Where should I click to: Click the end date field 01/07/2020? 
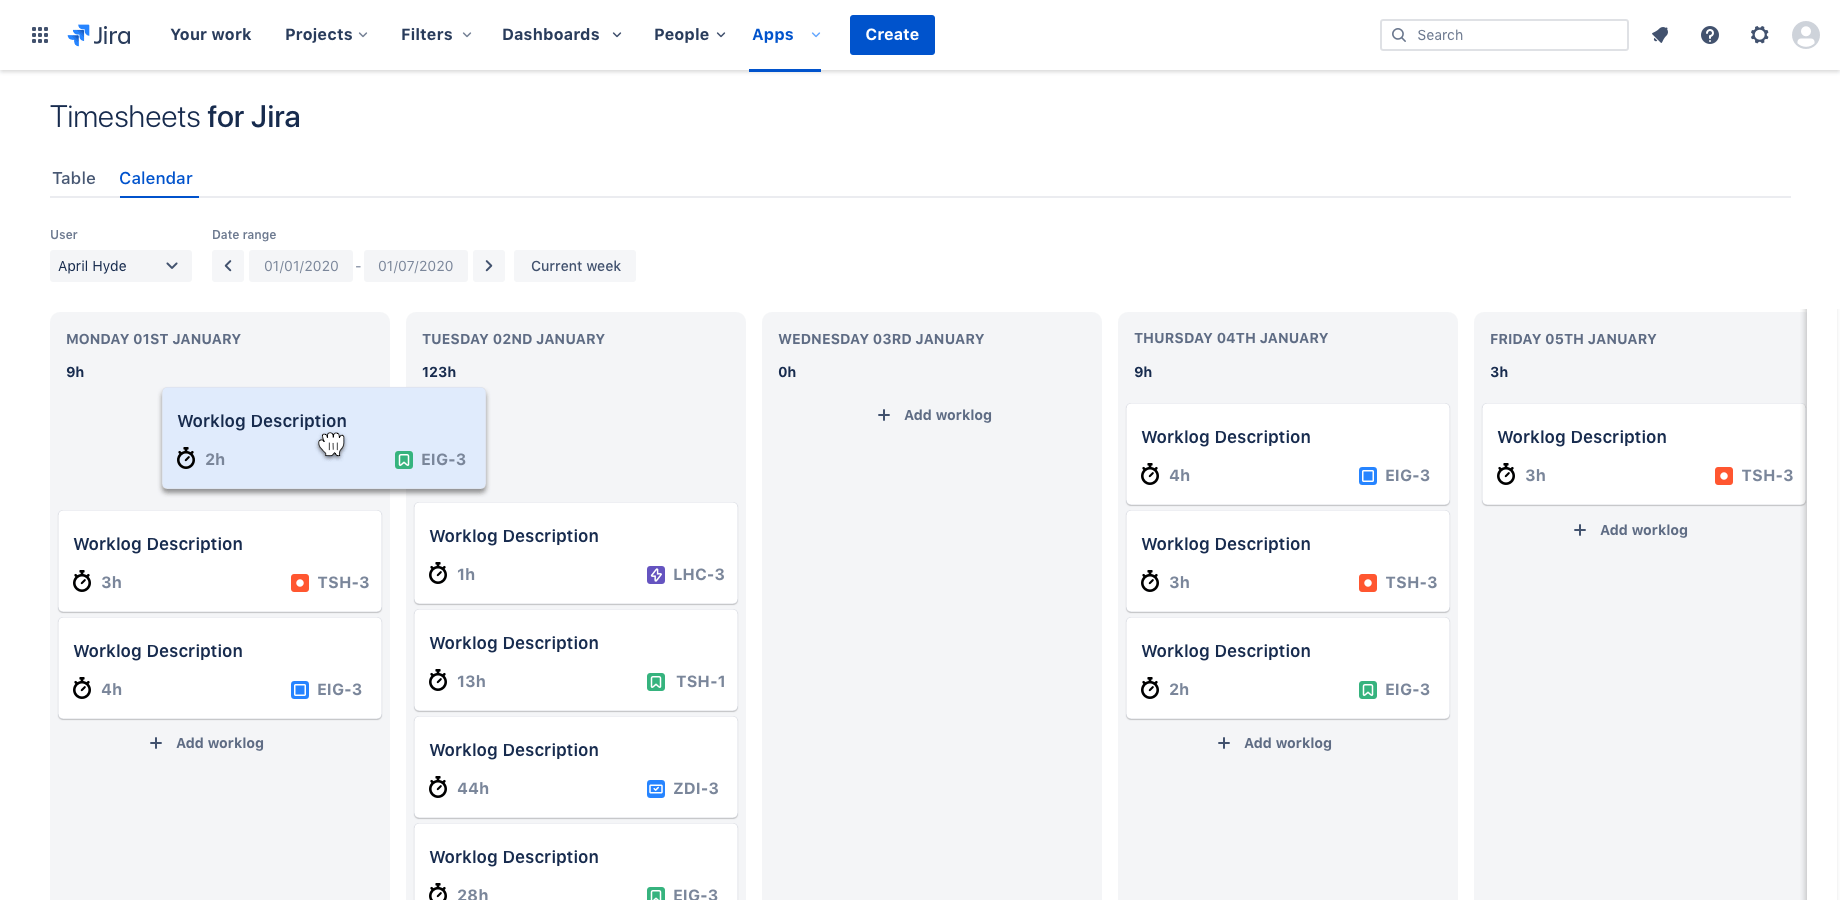(416, 266)
